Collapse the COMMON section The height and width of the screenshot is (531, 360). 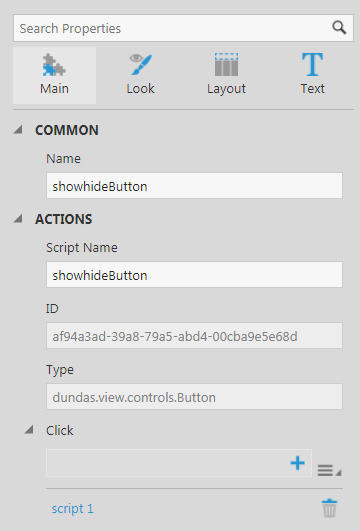coord(18,130)
